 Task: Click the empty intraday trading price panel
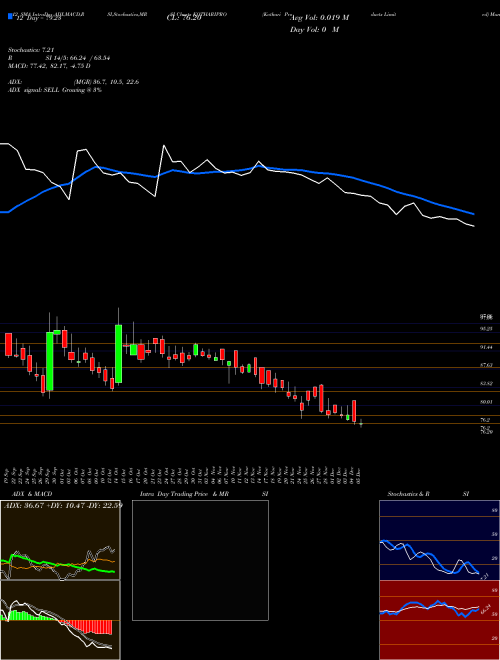click(x=200, y=560)
